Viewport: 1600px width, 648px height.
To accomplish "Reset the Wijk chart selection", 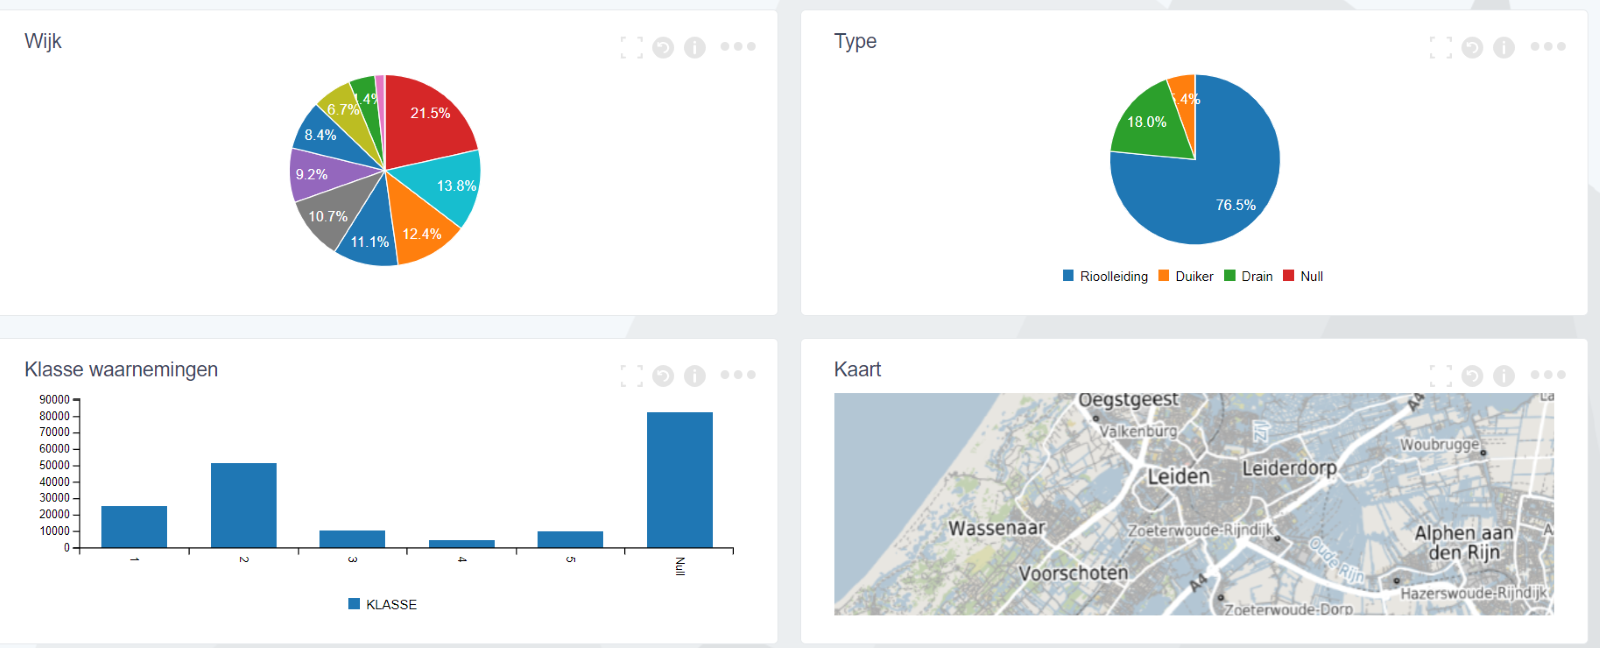I will (x=663, y=47).
